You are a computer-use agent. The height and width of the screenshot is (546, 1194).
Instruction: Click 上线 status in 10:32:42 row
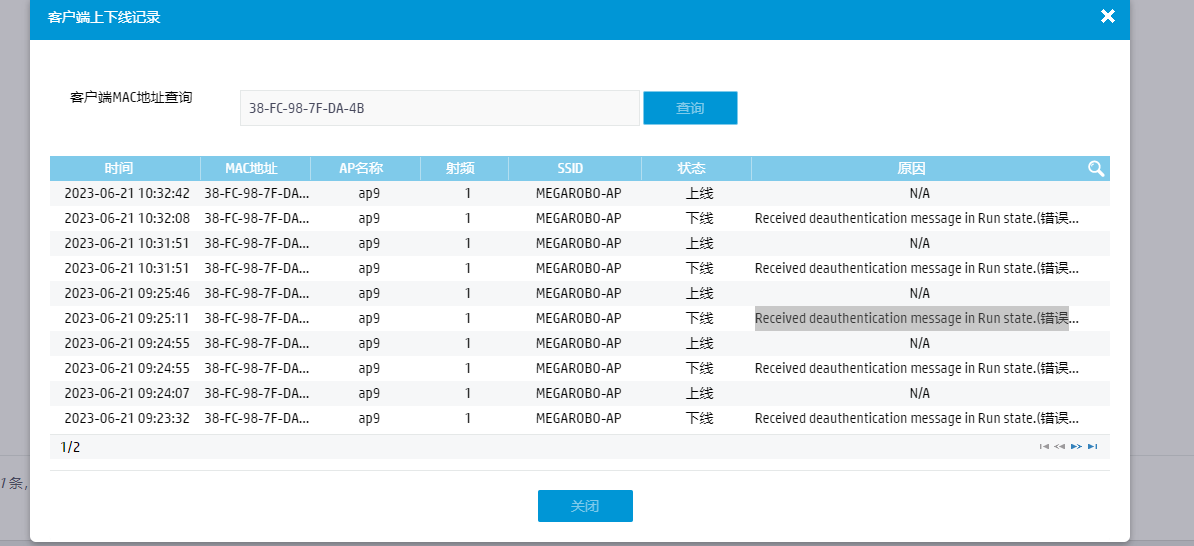tap(699, 193)
